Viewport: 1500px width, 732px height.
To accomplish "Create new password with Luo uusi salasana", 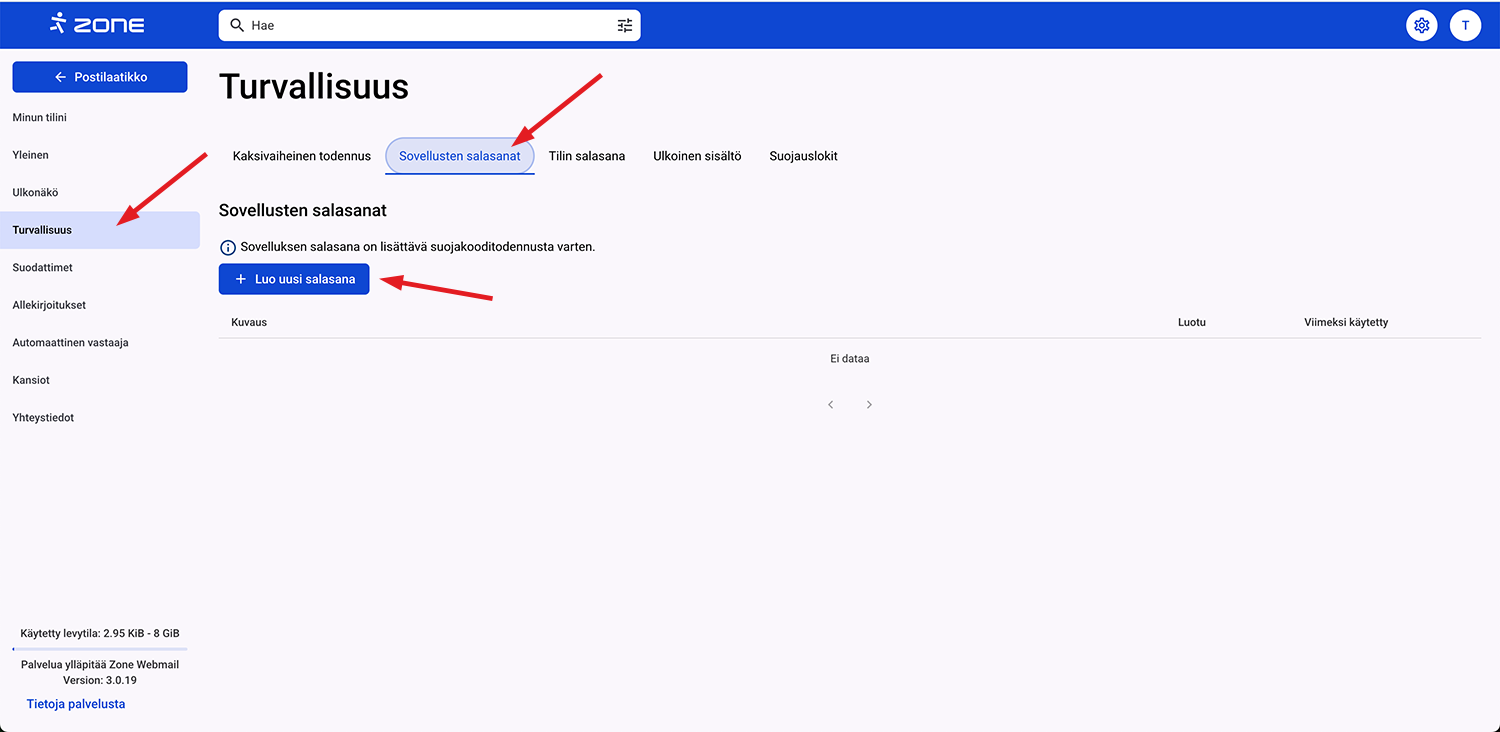I will coord(294,279).
